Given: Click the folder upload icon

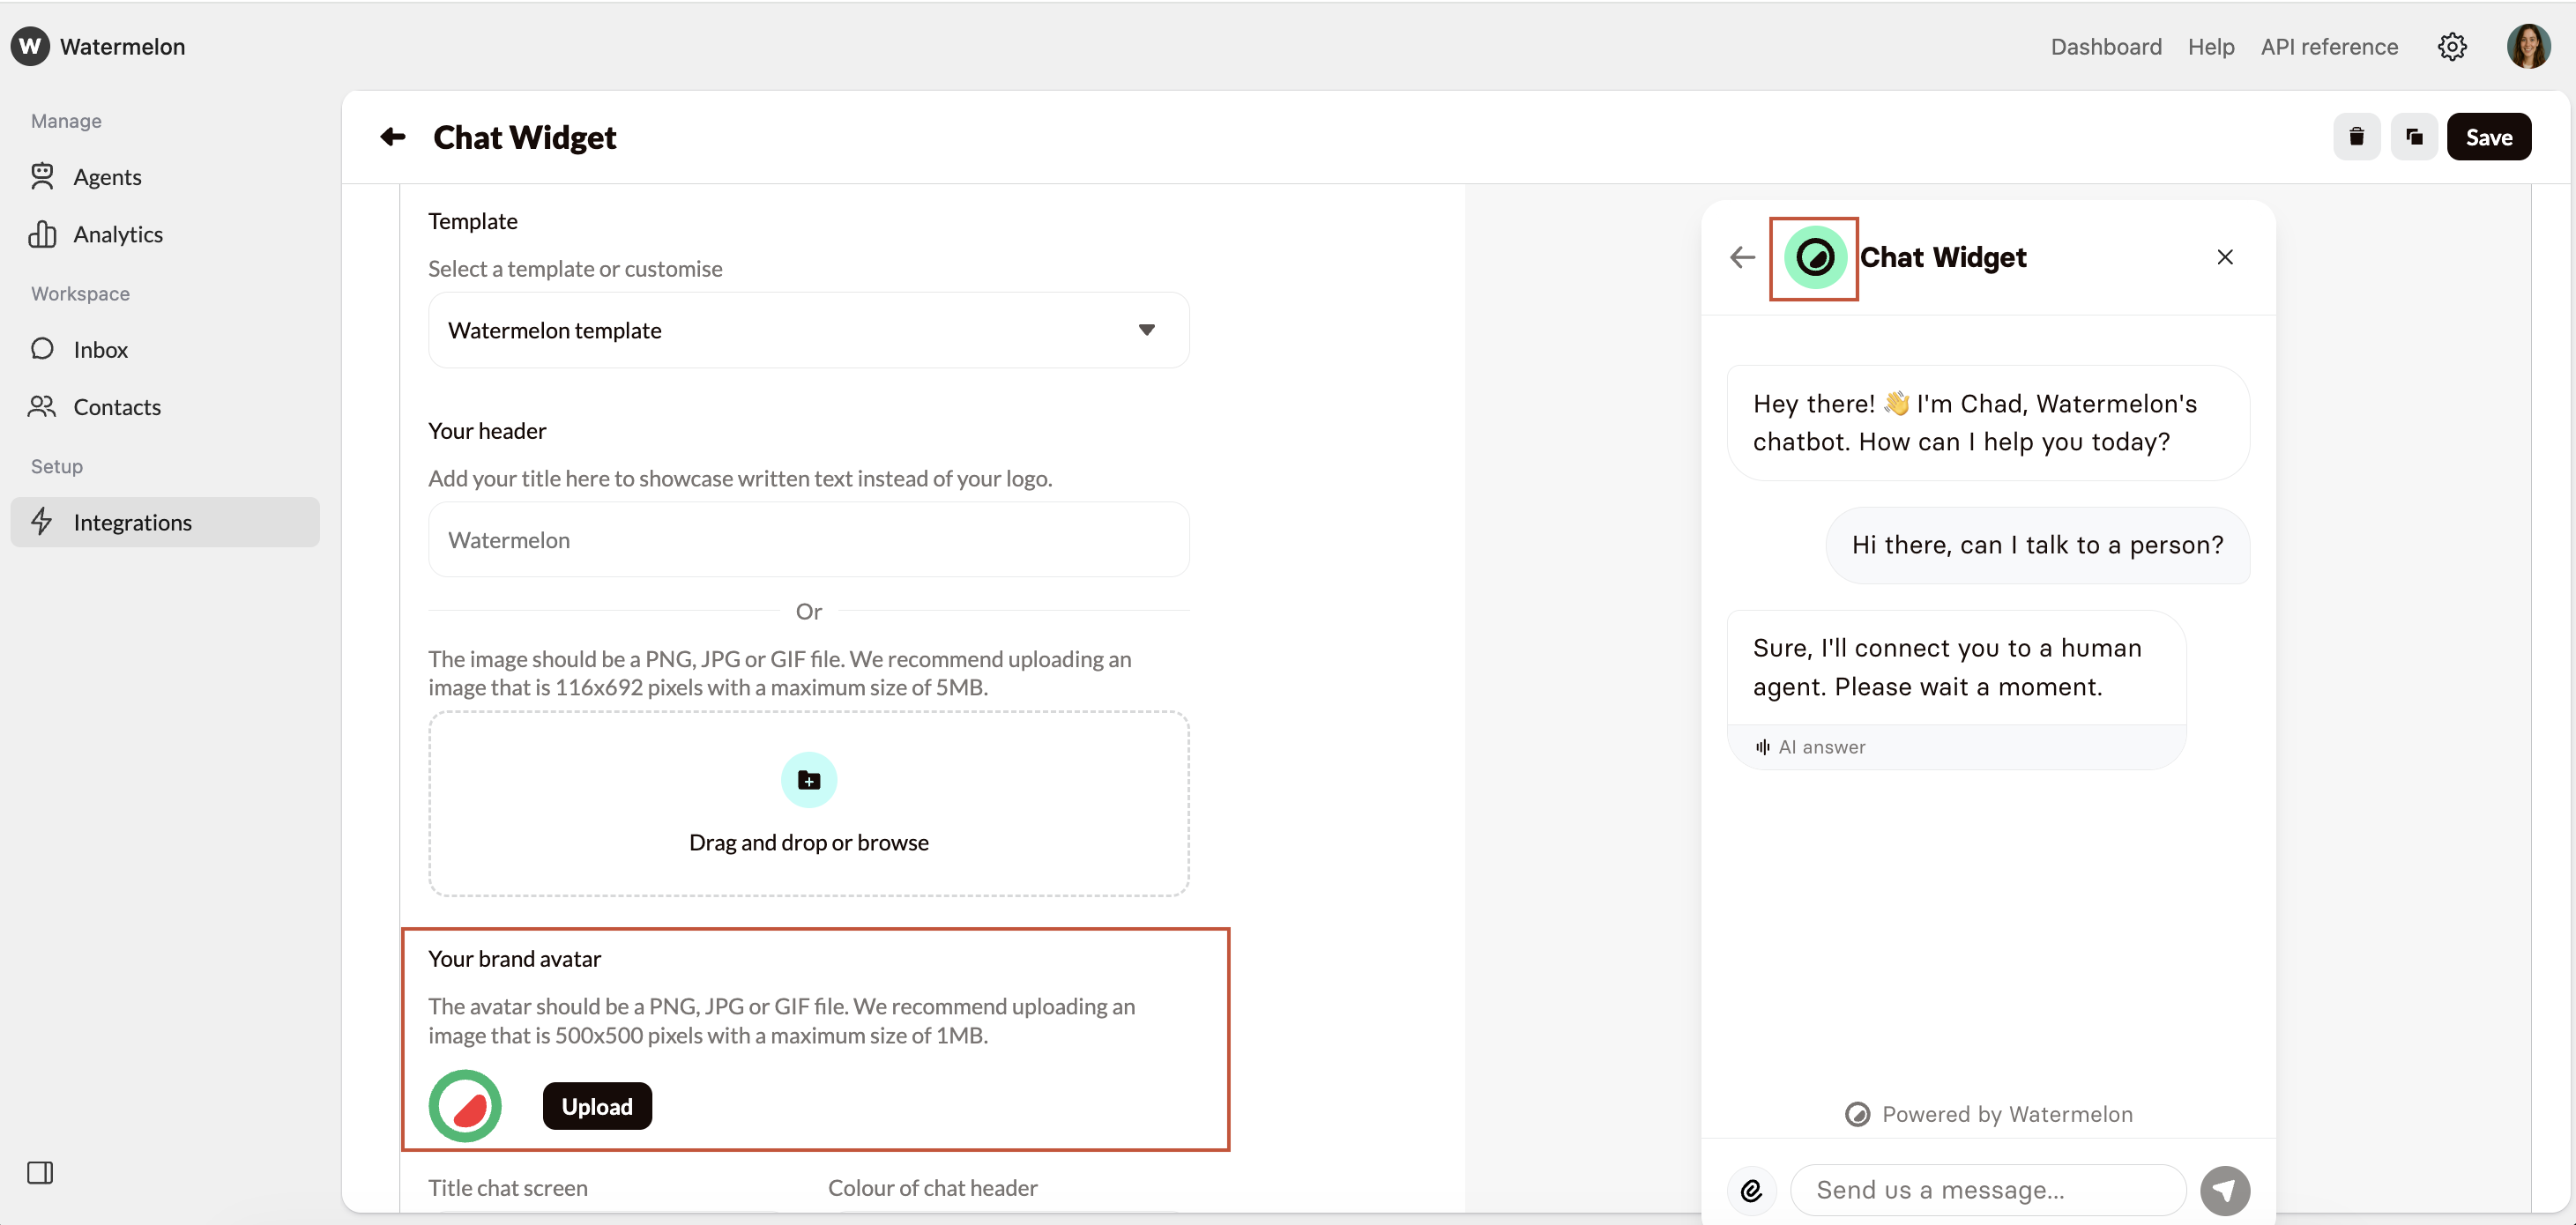Looking at the screenshot, I should (808, 780).
